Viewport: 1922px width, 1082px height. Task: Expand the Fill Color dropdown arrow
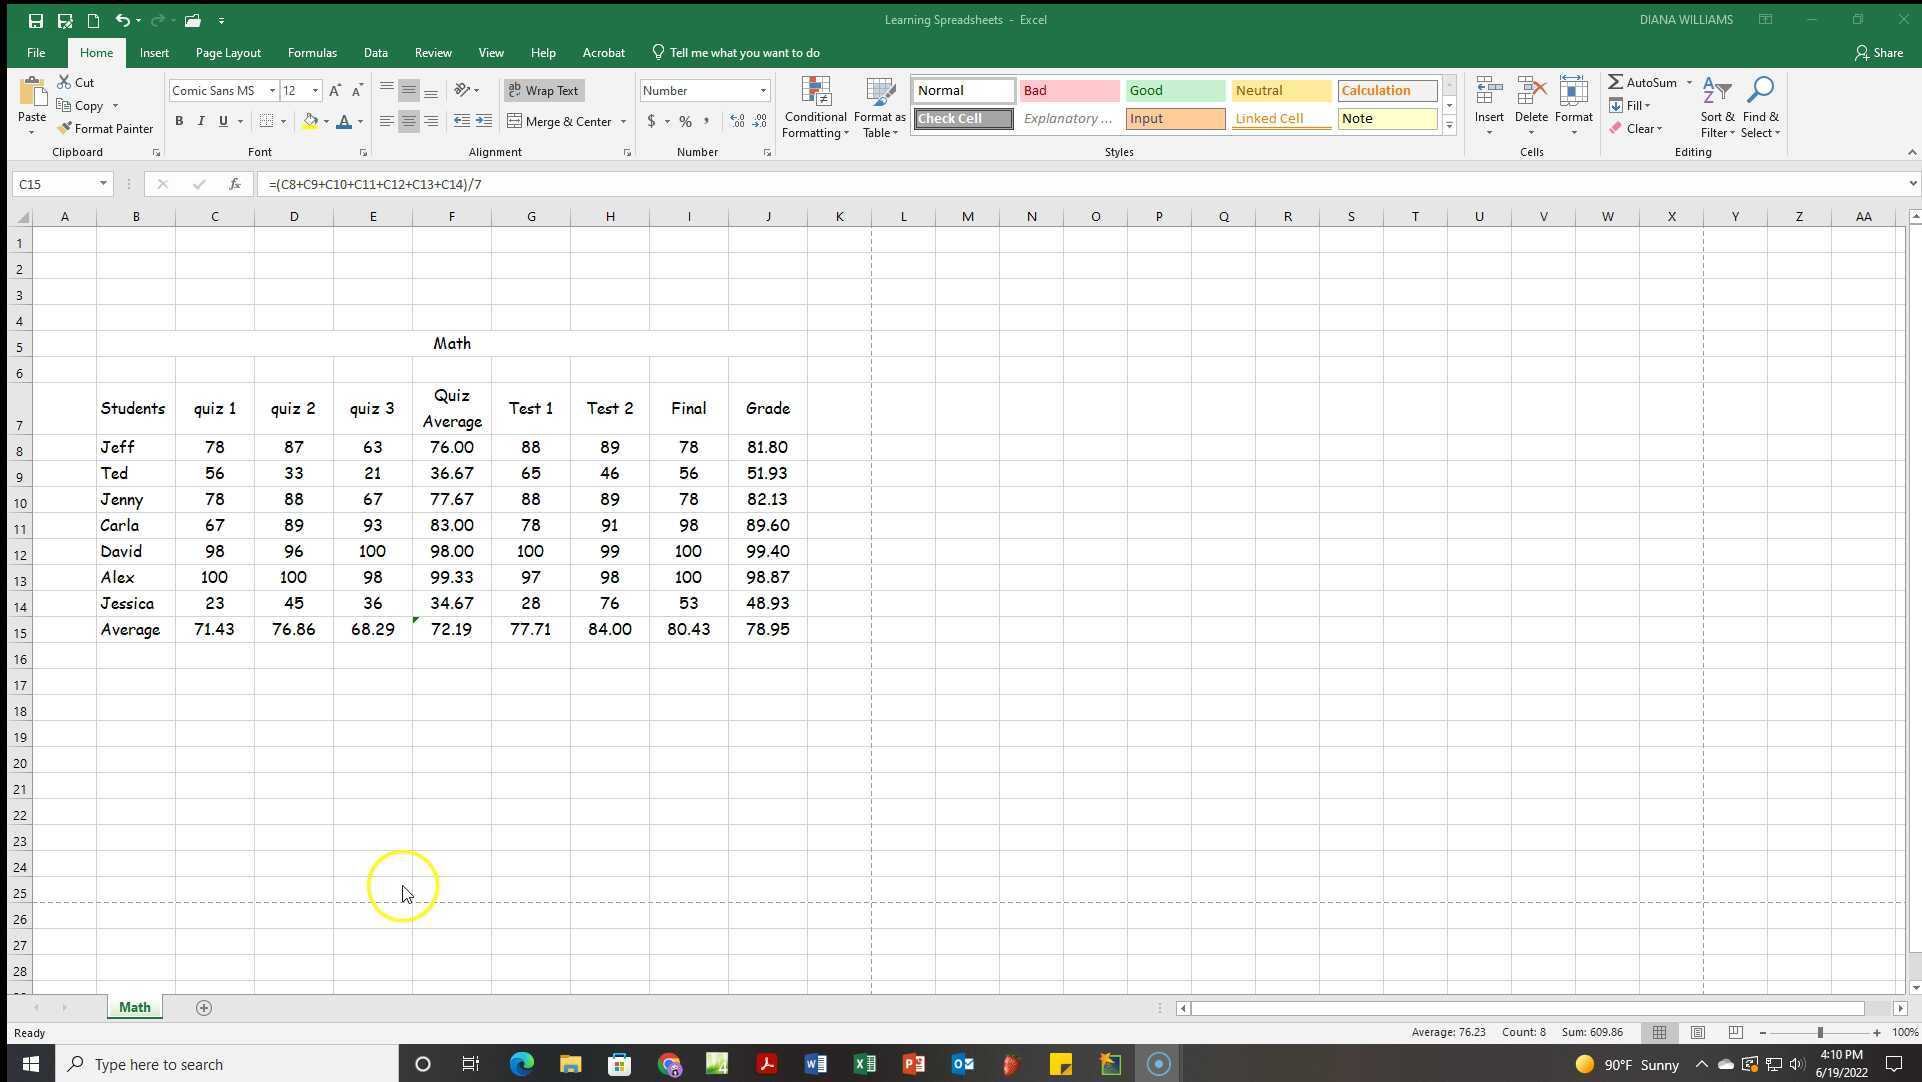point(325,121)
